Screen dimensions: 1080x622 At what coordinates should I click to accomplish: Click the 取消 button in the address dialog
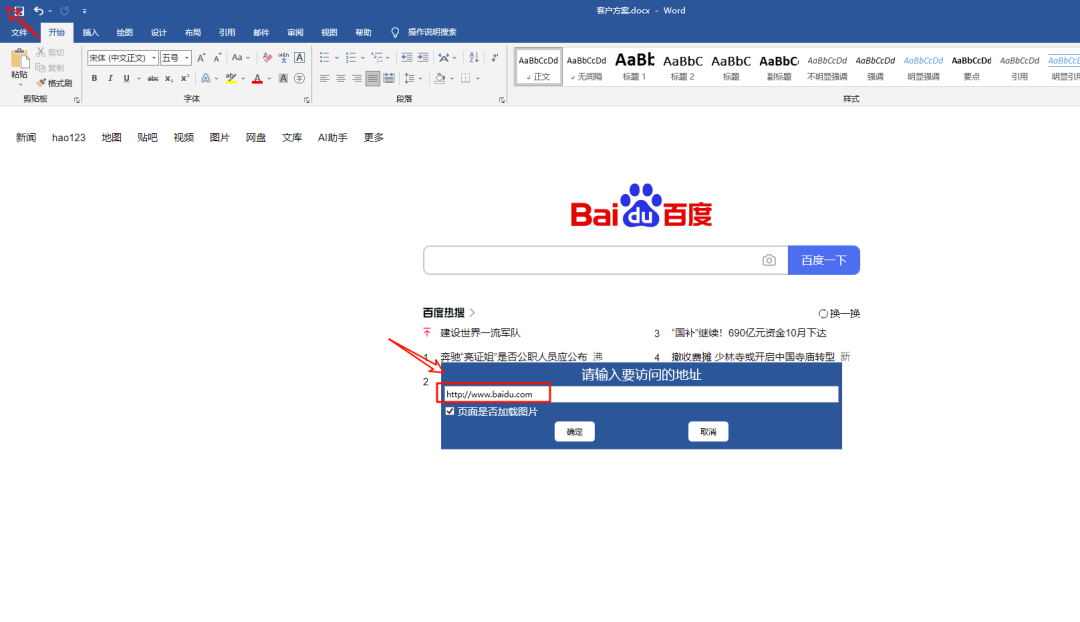pos(708,432)
